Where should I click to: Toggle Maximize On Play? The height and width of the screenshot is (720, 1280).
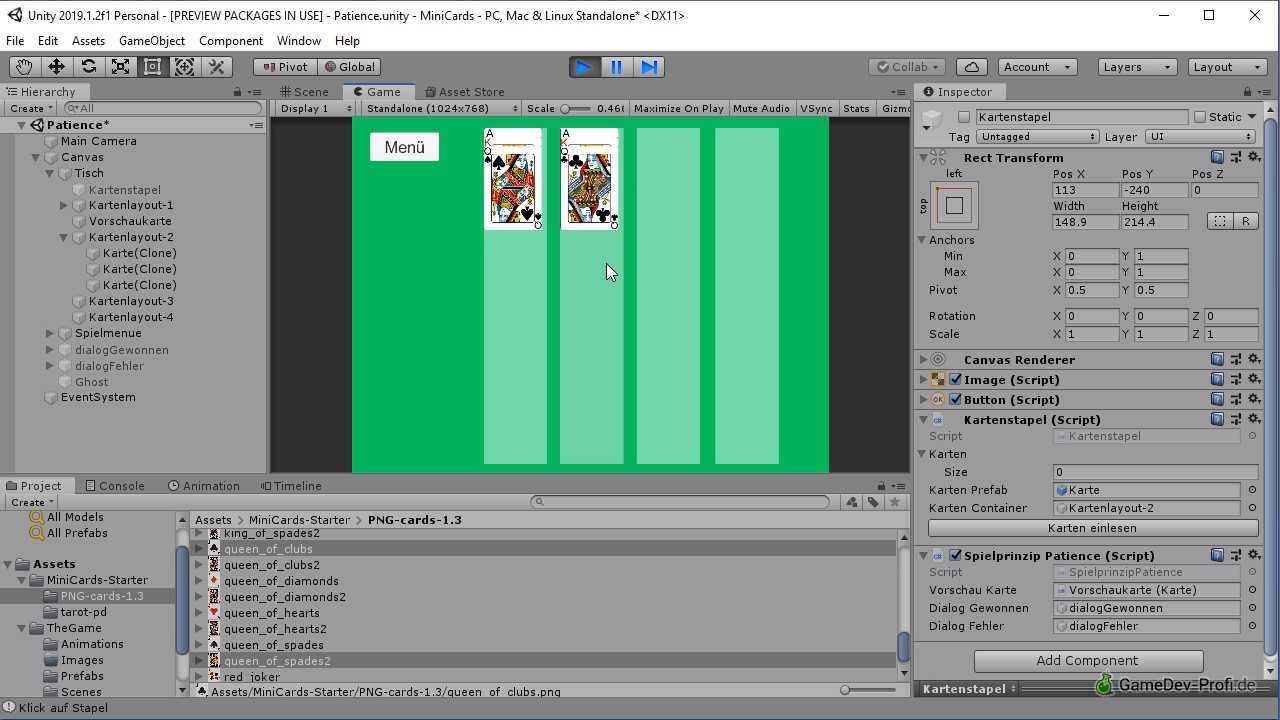(x=678, y=108)
